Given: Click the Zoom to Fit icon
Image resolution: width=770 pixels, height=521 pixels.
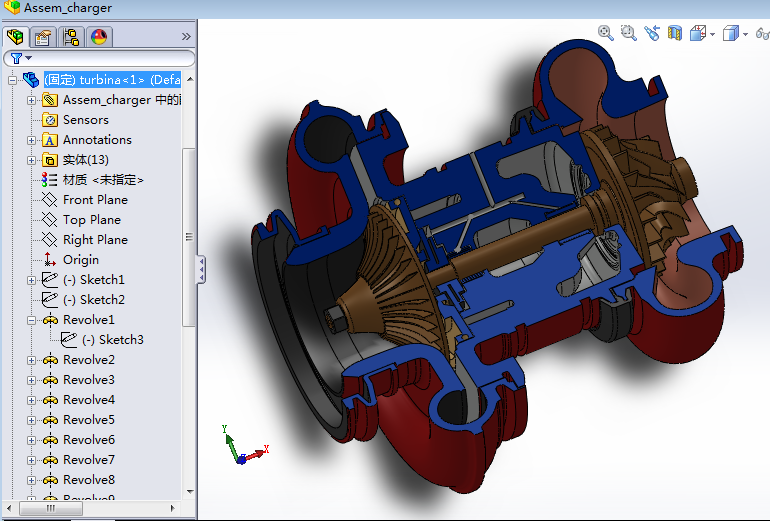Looking at the screenshot, I should click(x=605, y=33).
